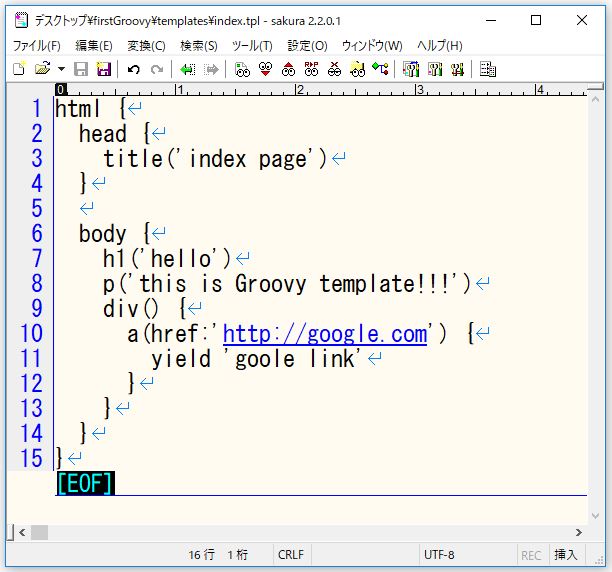Open the ツール(T) menu
Screen dimensions: 612x572
pyautogui.click(x=252, y=46)
